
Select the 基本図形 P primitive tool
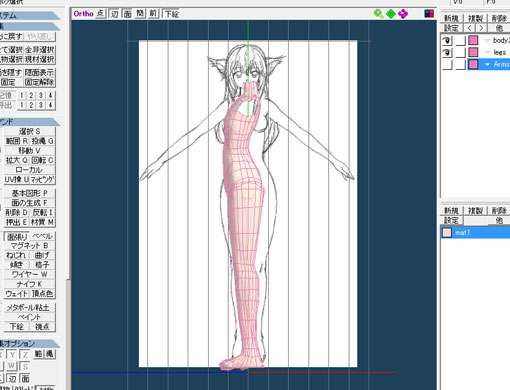click(x=29, y=193)
